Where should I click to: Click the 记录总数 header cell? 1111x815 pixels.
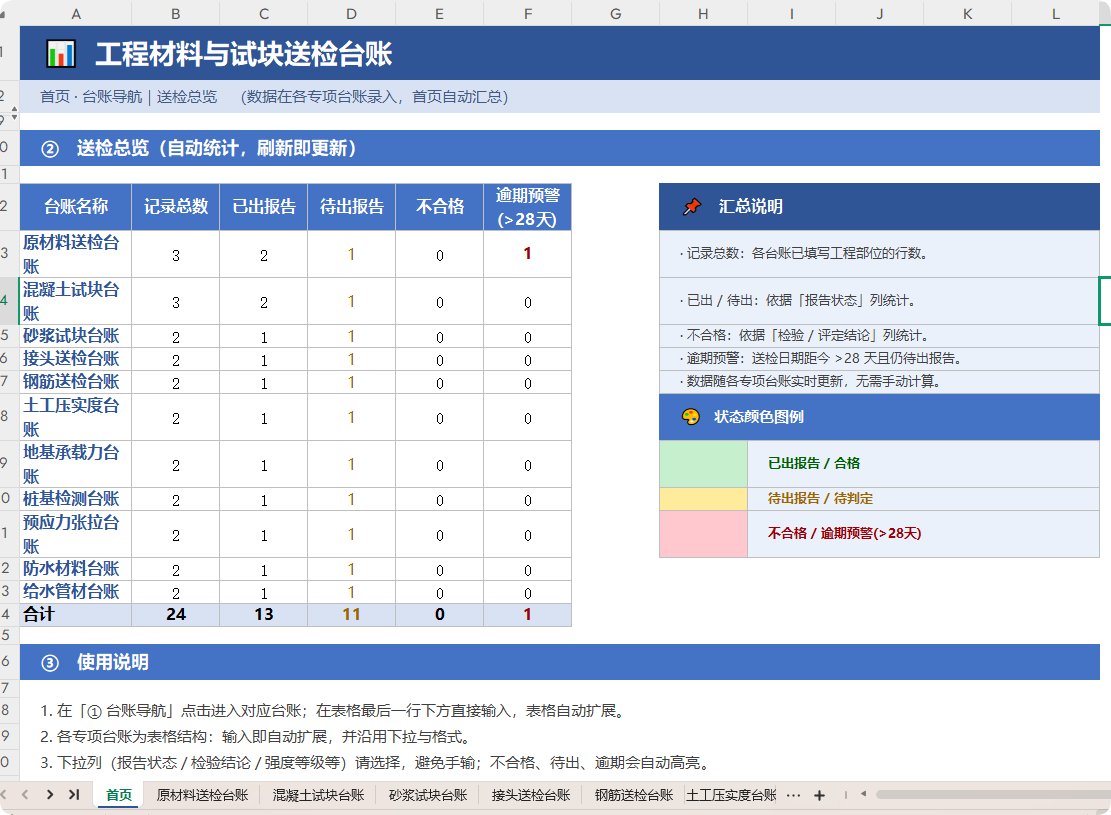click(176, 207)
